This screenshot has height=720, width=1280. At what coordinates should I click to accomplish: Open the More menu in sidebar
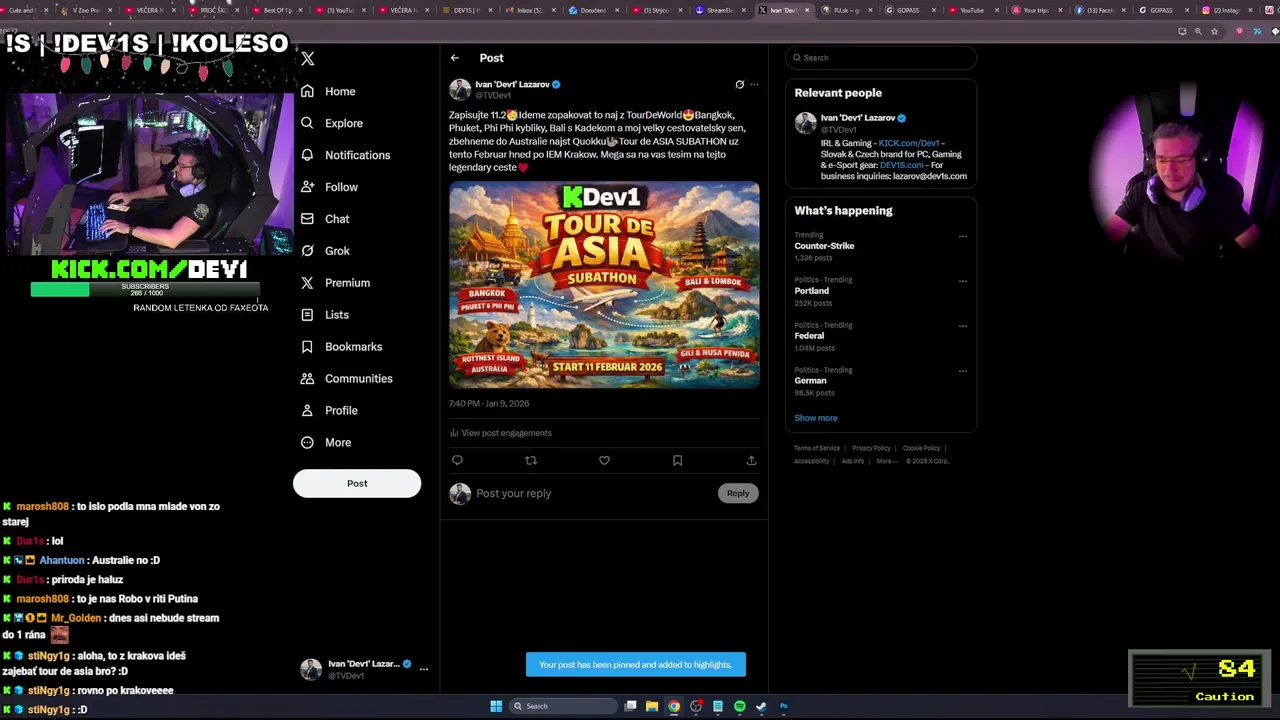(x=326, y=443)
